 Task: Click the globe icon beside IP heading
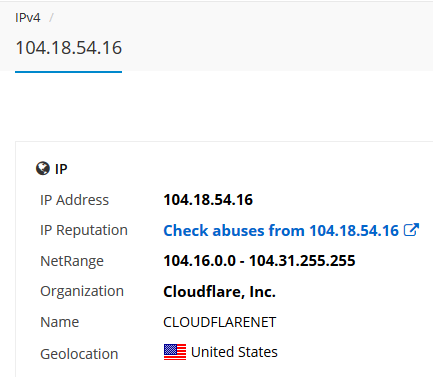[43, 169]
